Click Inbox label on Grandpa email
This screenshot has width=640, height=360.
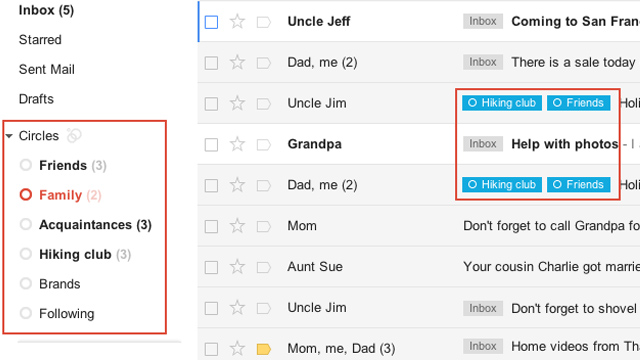482,144
